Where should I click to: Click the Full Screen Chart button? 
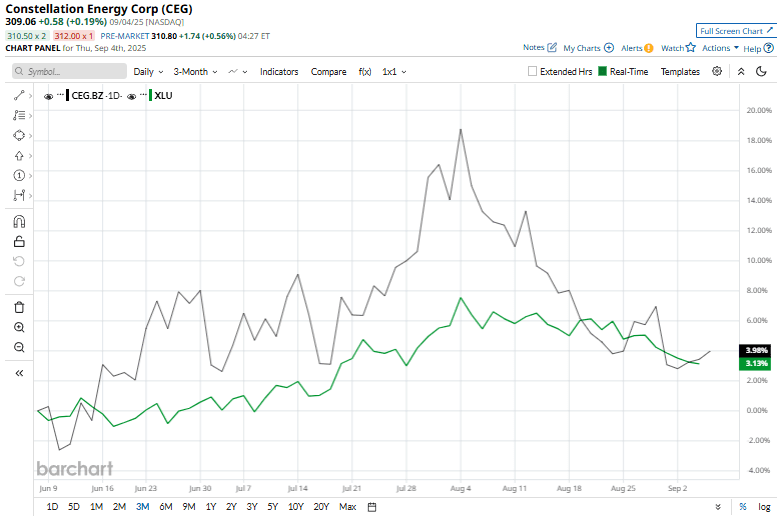[x=735, y=31]
